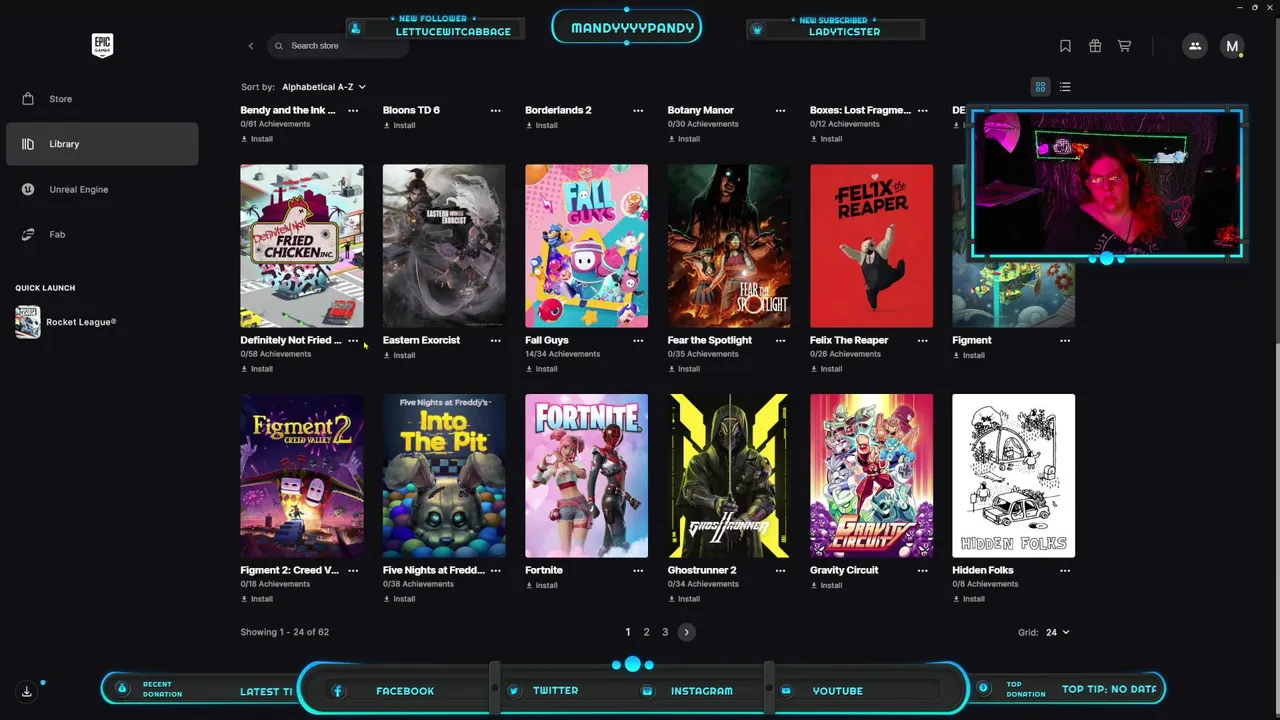Switch to list view

tap(1065, 87)
